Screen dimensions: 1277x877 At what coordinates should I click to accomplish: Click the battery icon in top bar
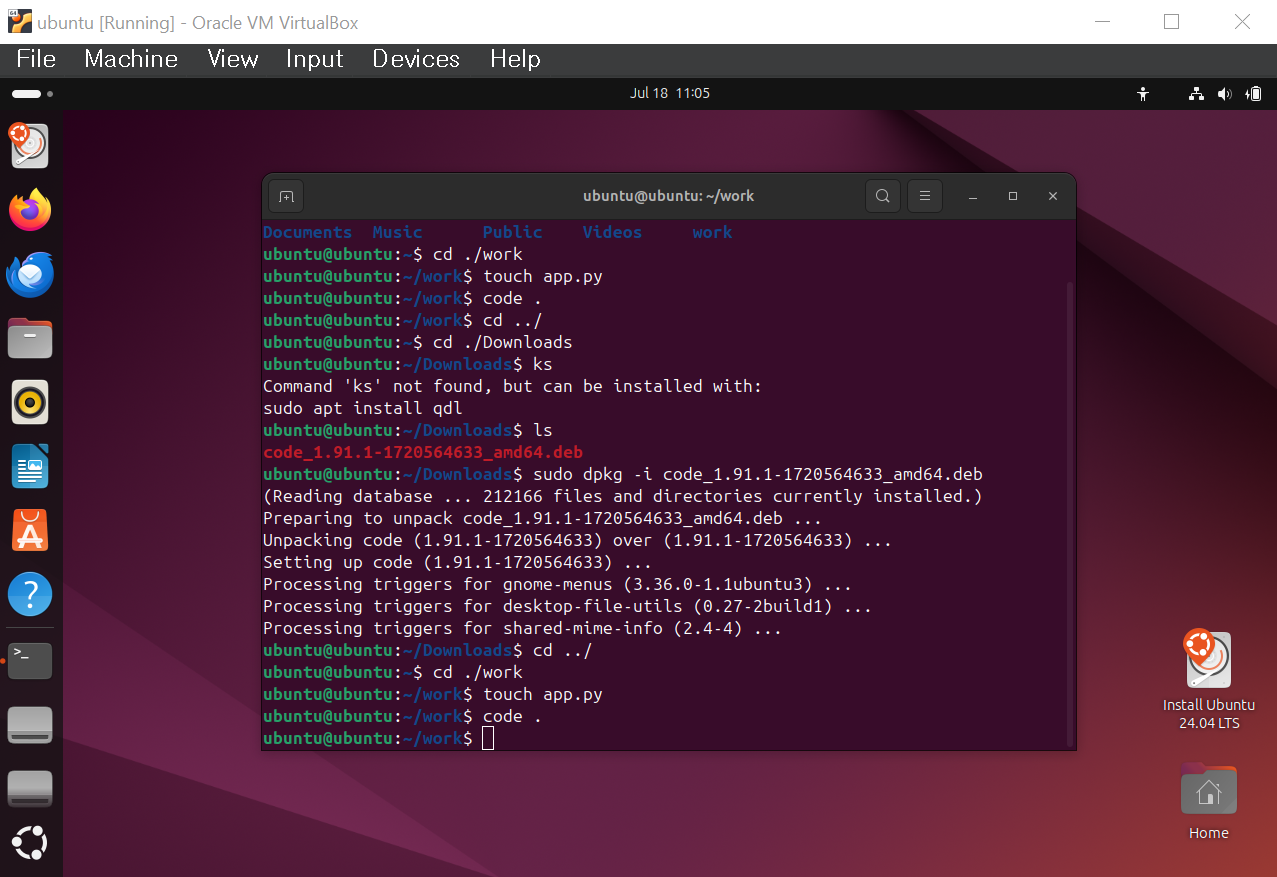[x=1254, y=94]
